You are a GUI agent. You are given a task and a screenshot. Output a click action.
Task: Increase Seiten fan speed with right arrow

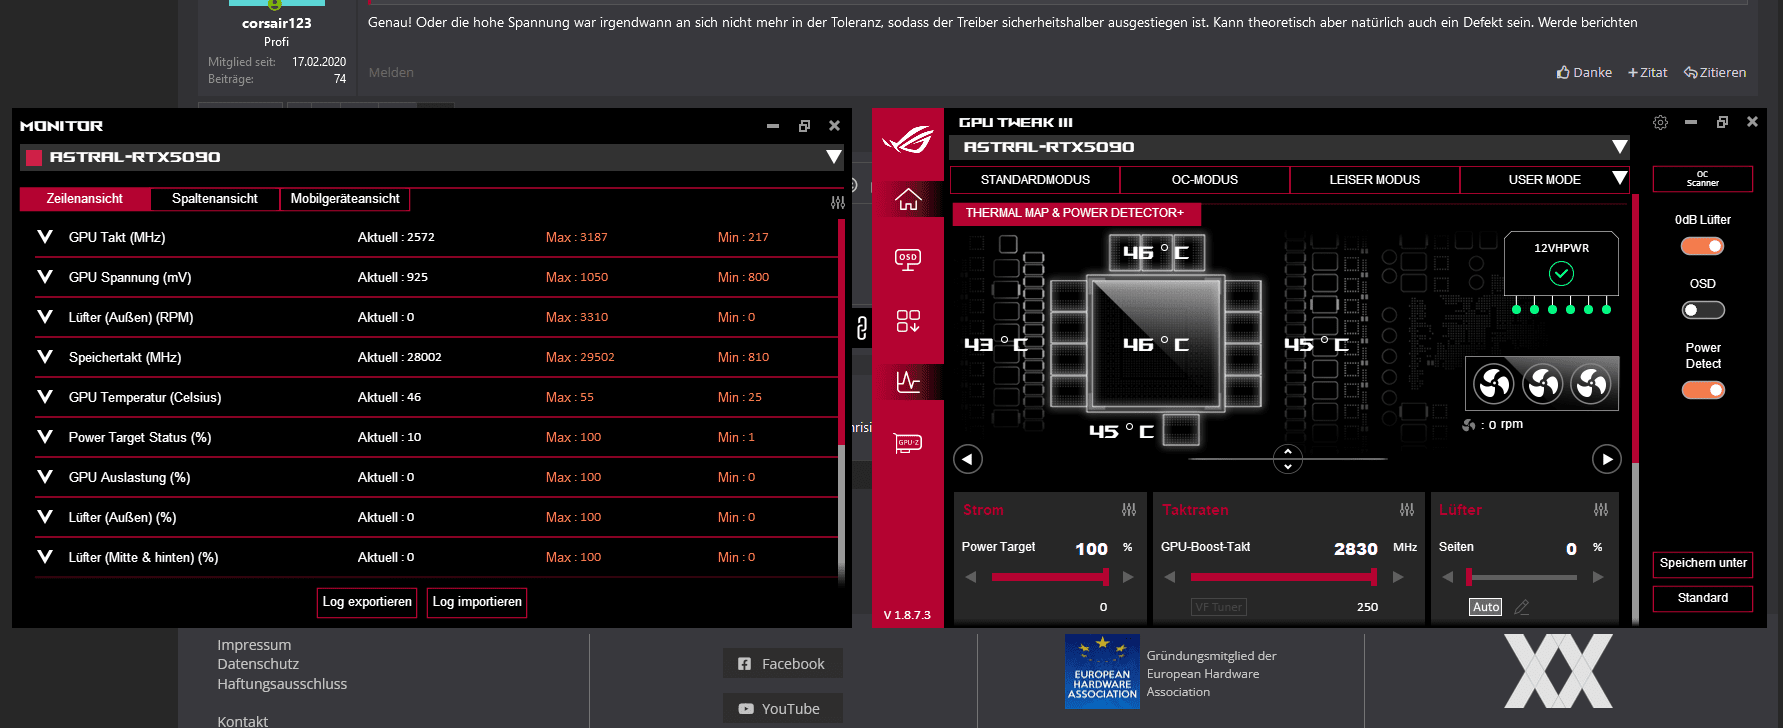point(1598,577)
